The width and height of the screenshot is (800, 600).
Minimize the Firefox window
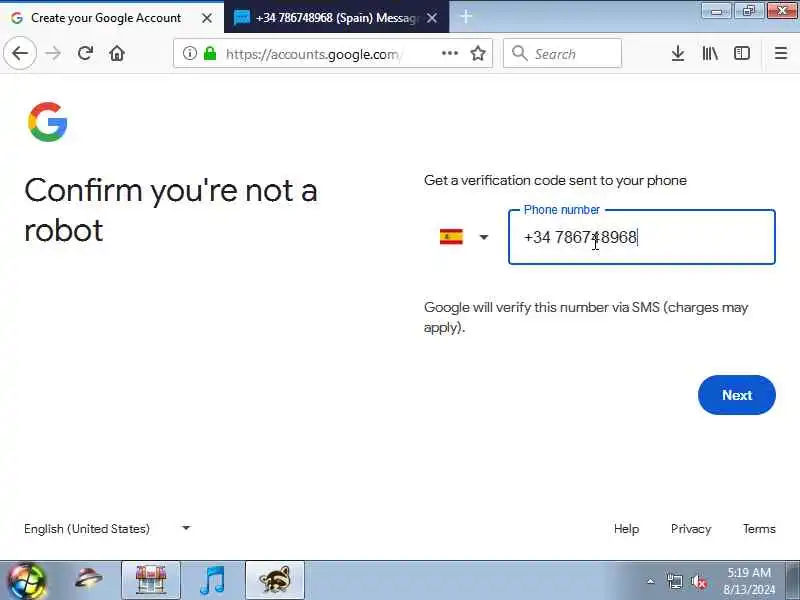point(717,10)
